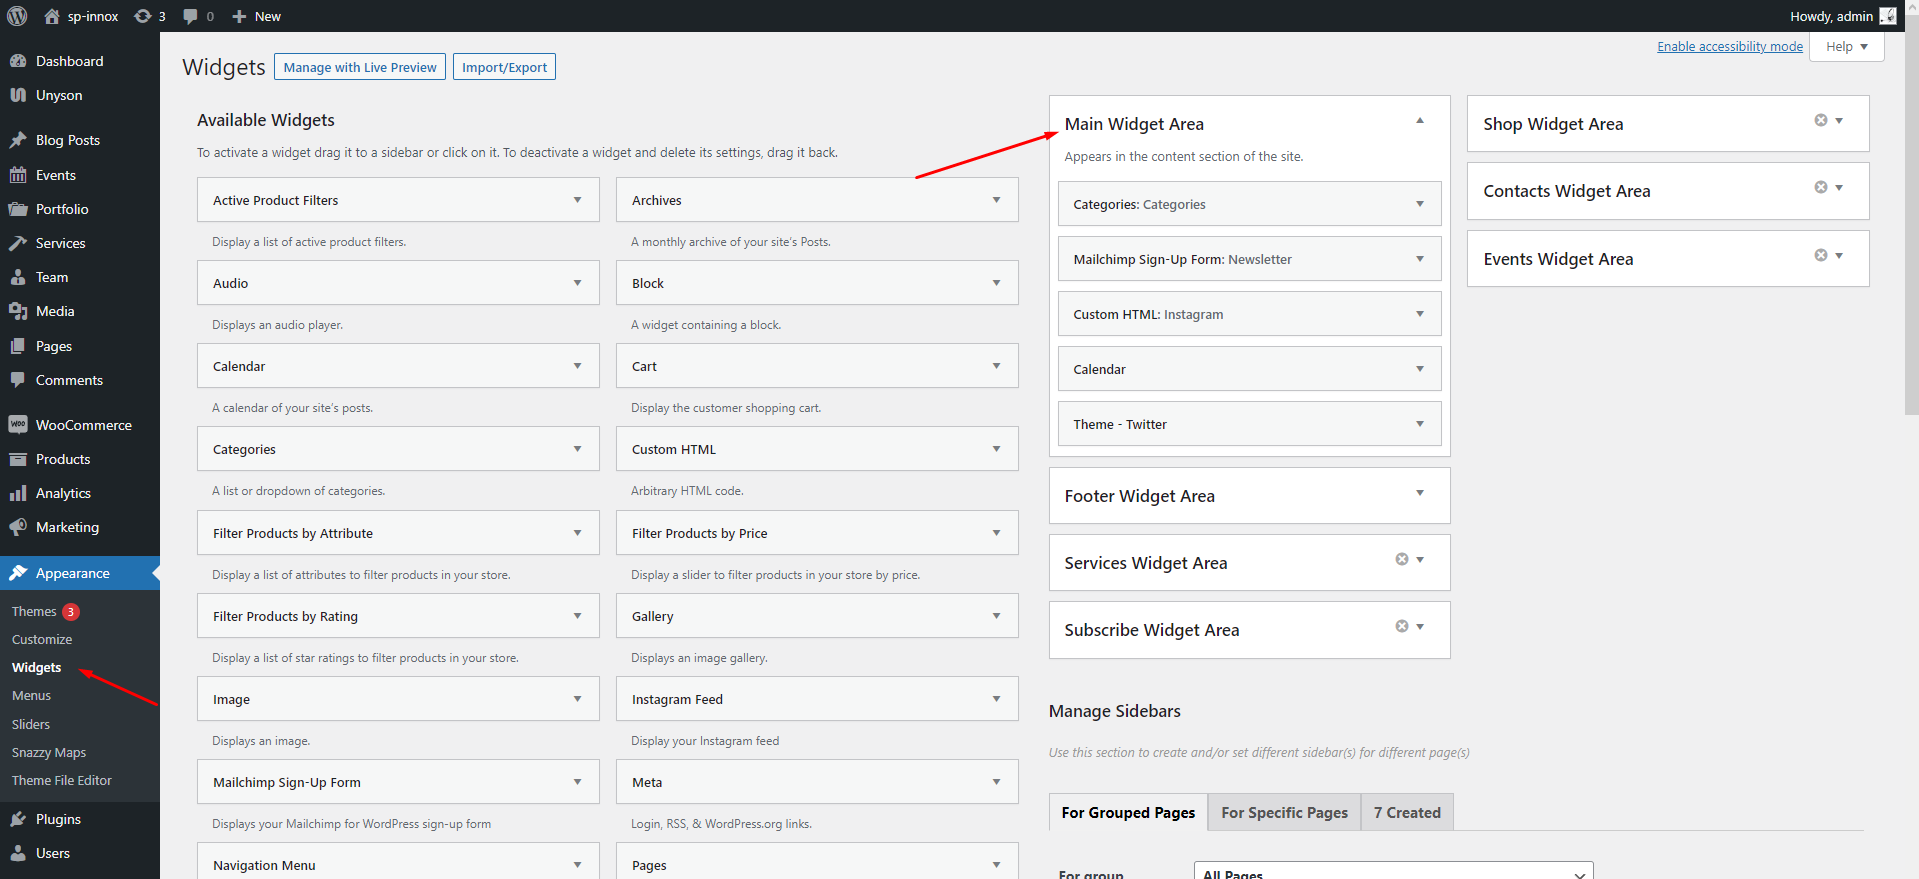1919x879 pixels.
Task: Expand the Events Widget Area panel
Action: pyautogui.click(x=1839, y=255)
